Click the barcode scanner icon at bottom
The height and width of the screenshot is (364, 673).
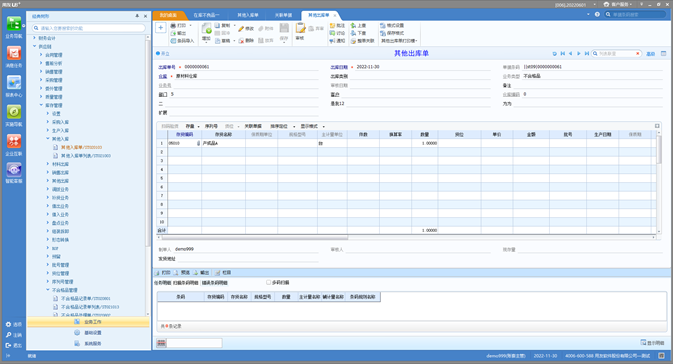(161, 343)
